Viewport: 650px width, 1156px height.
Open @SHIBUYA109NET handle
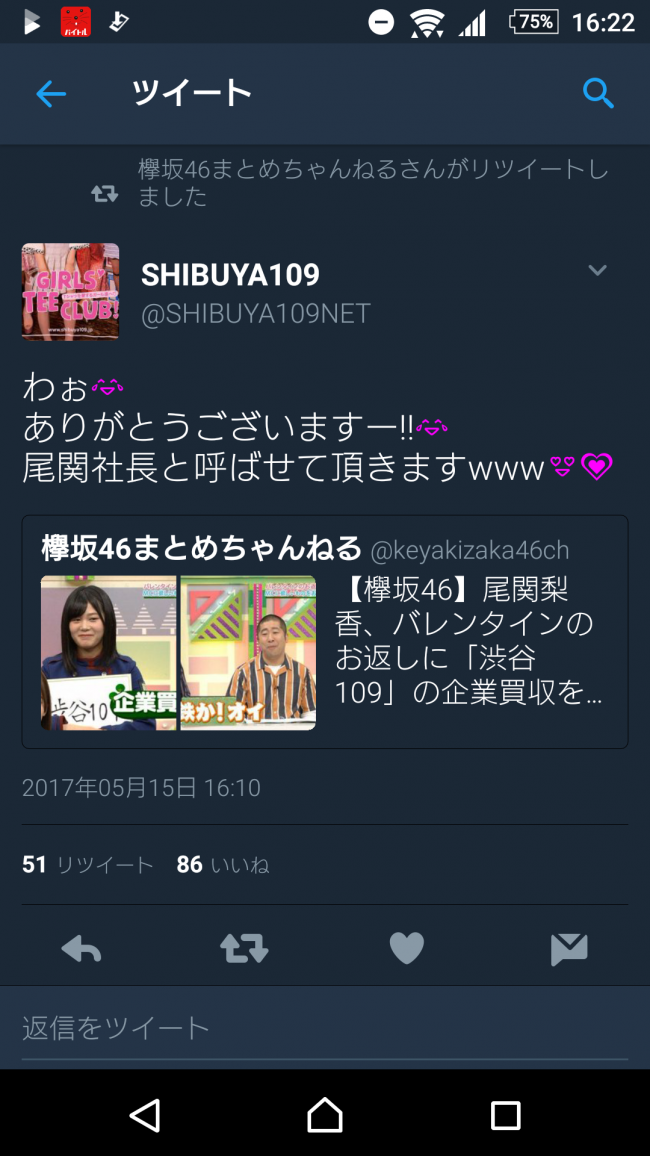(x=256, y=313)
